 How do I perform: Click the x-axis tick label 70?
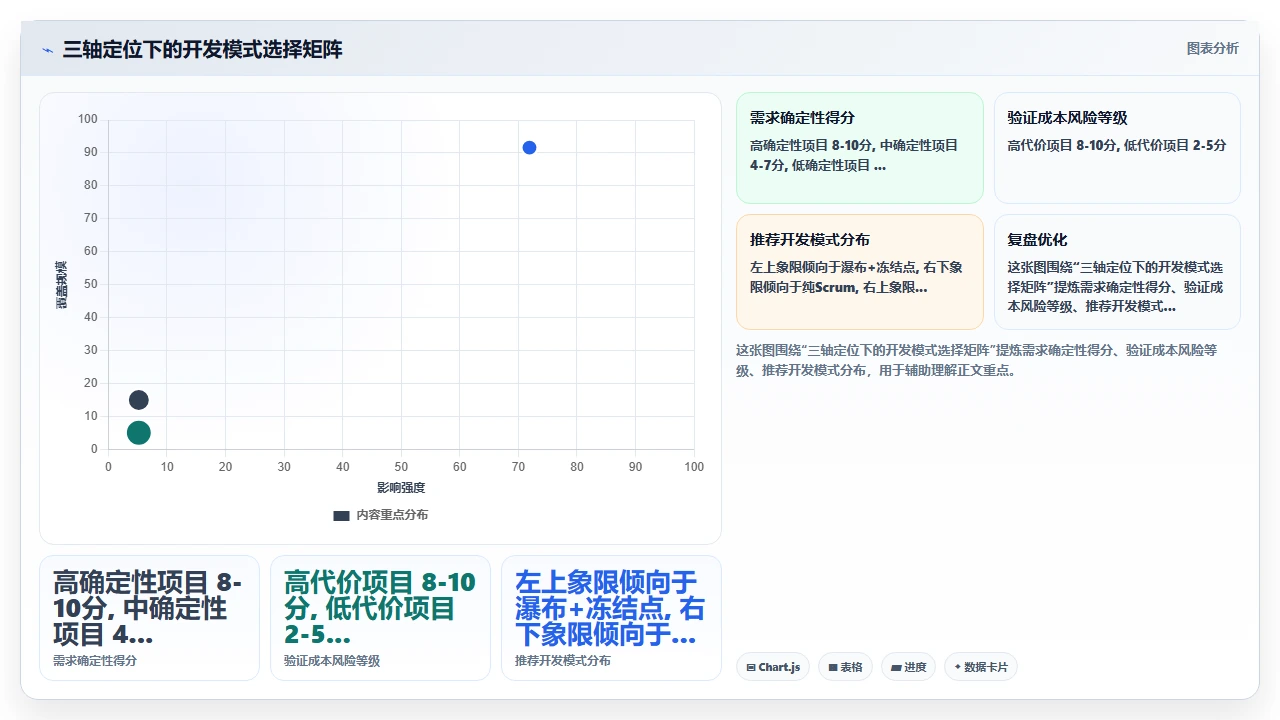[518, 467]
